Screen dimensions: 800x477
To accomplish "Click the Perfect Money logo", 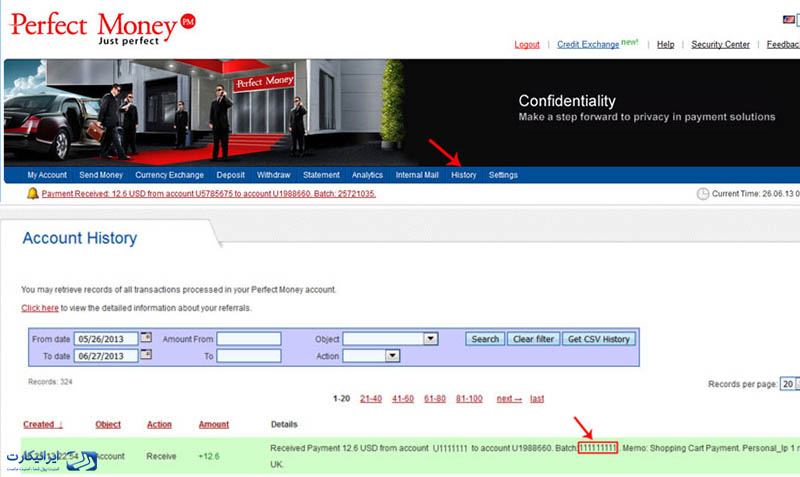I will 102,29.
